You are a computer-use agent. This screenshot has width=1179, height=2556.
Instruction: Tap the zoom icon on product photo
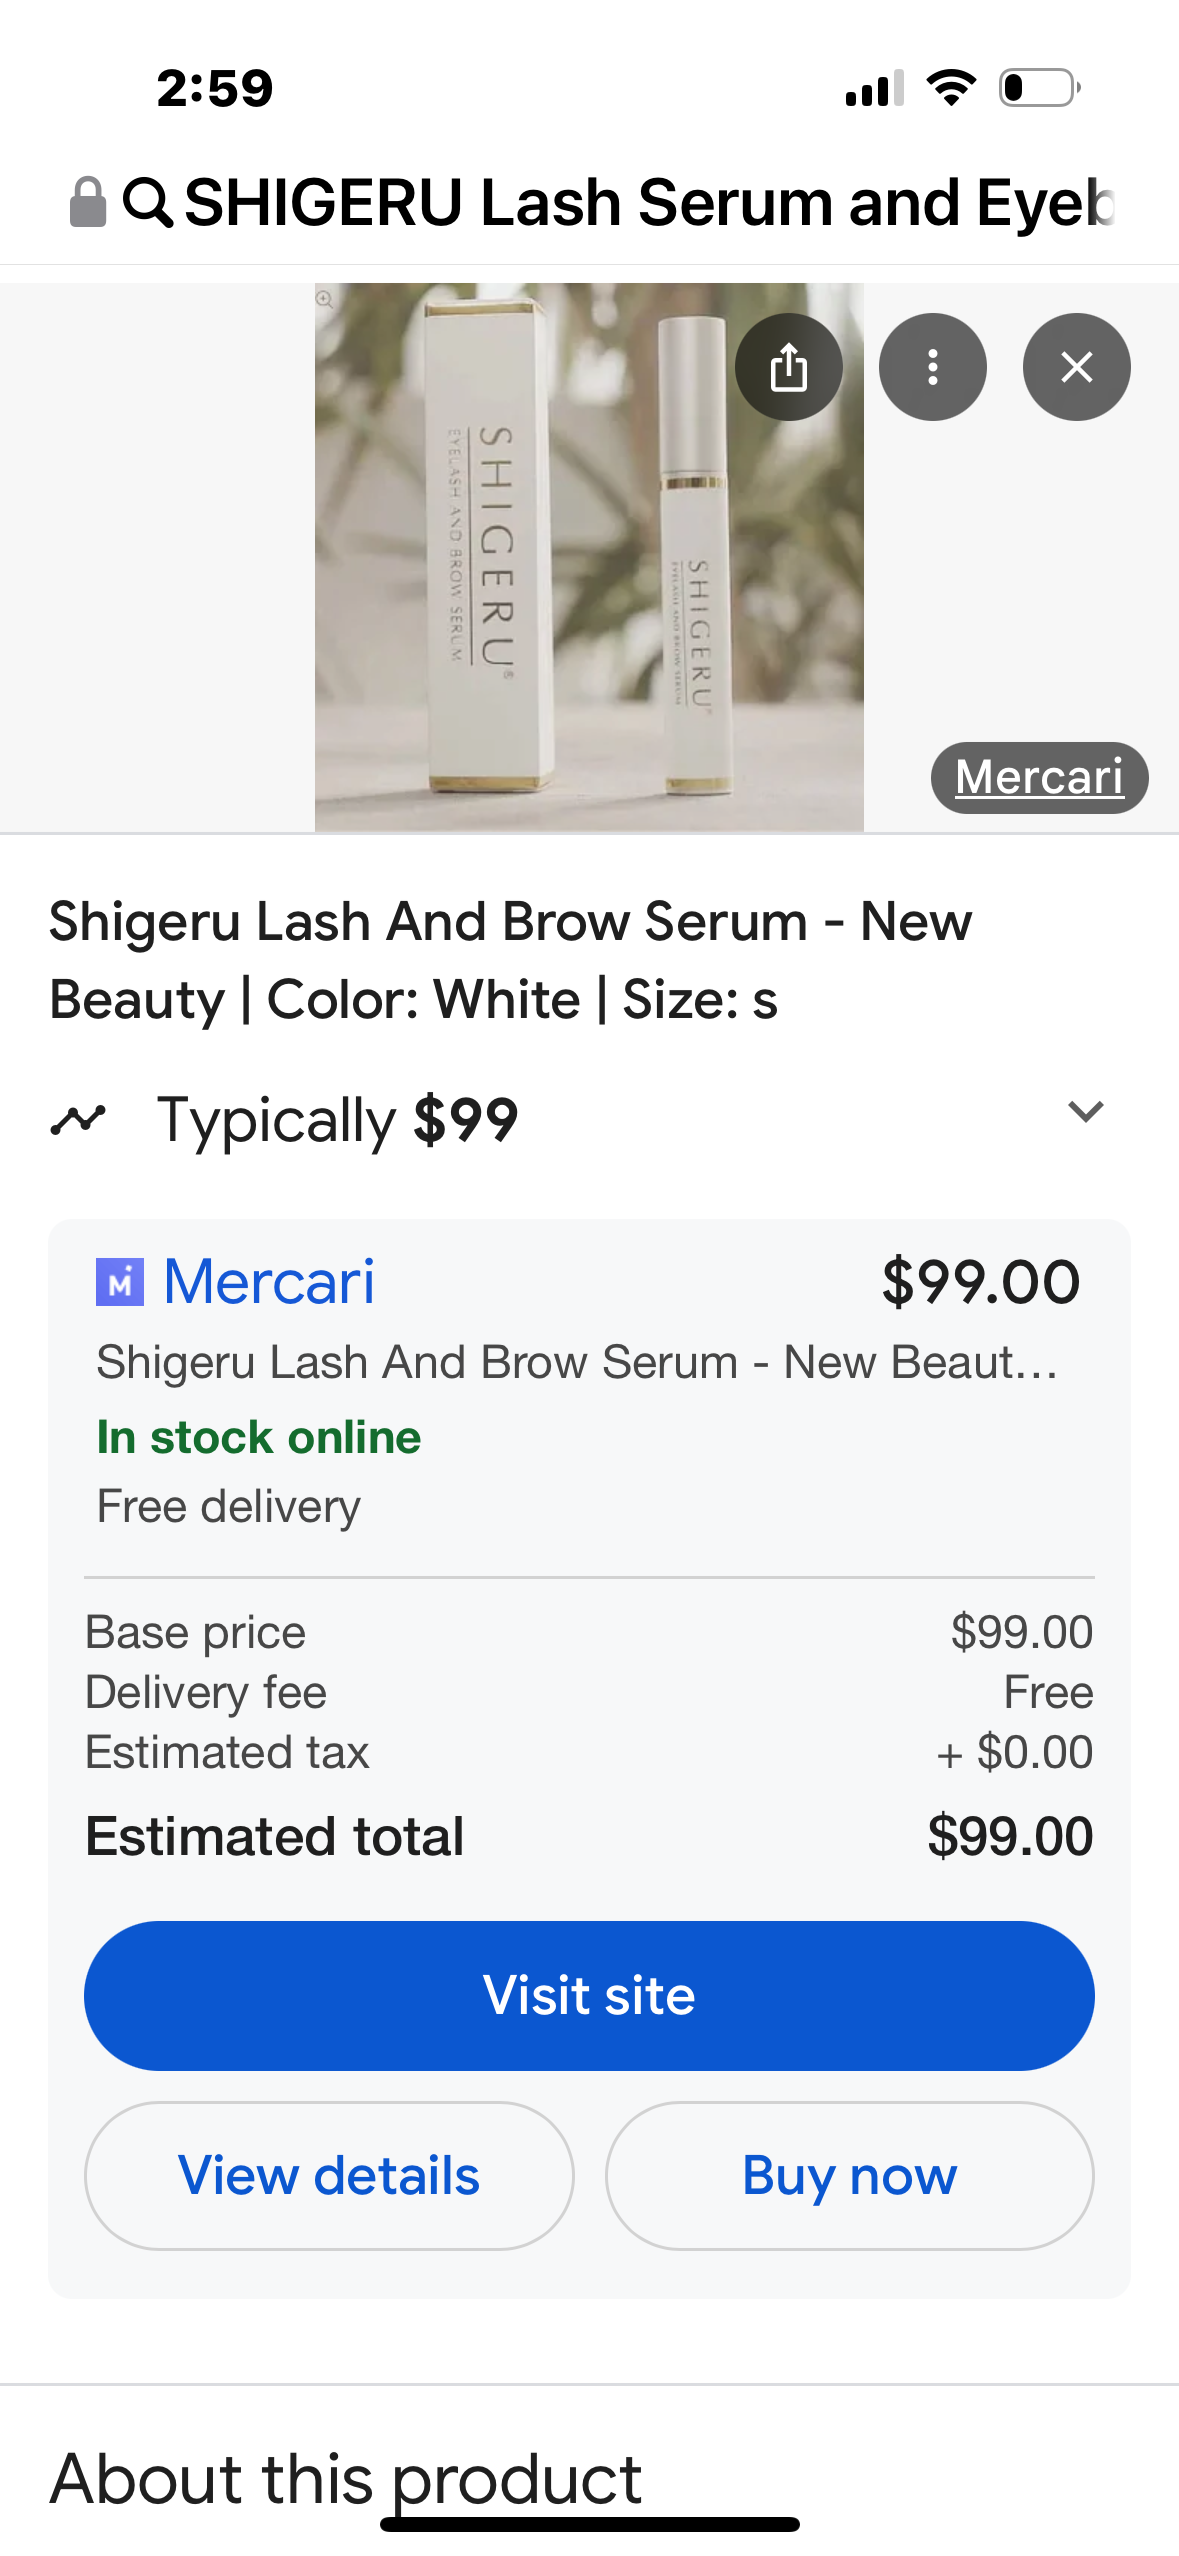click(326, 298)
